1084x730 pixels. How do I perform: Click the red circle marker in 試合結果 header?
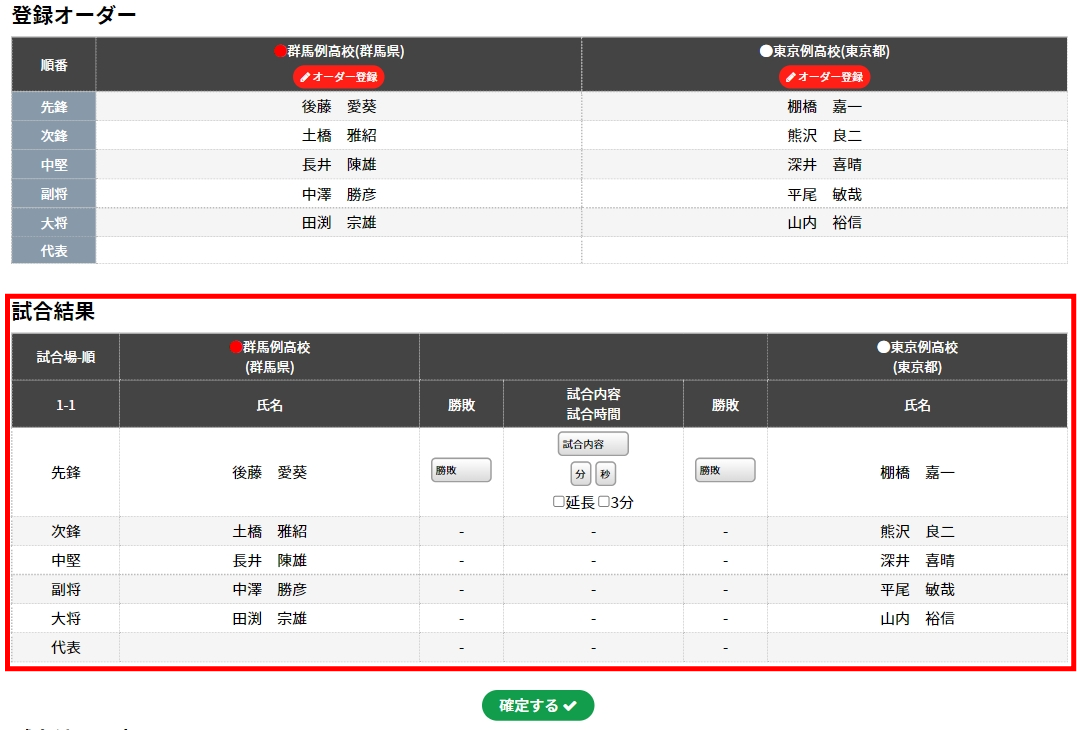[236, 348]
